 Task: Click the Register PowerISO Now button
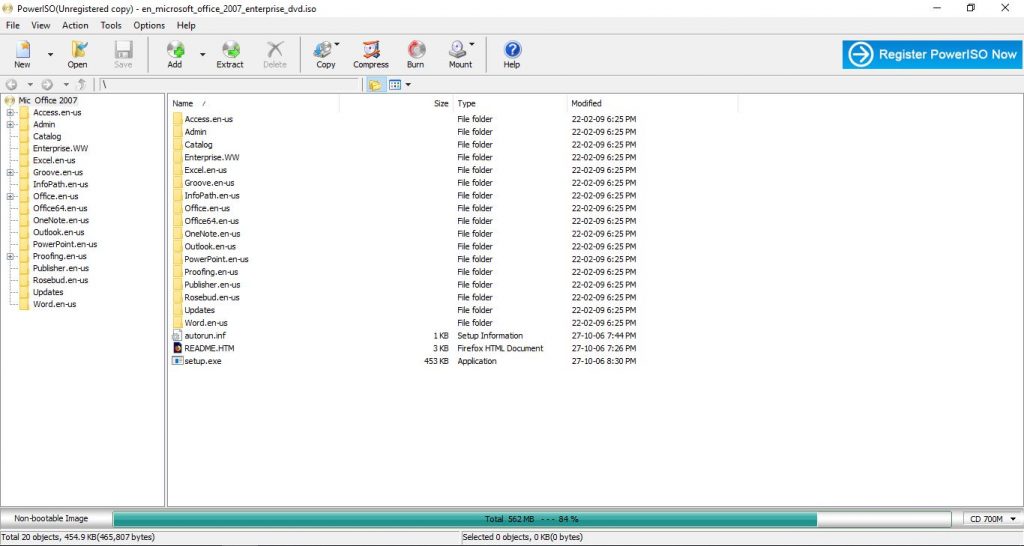pos(932,54)
